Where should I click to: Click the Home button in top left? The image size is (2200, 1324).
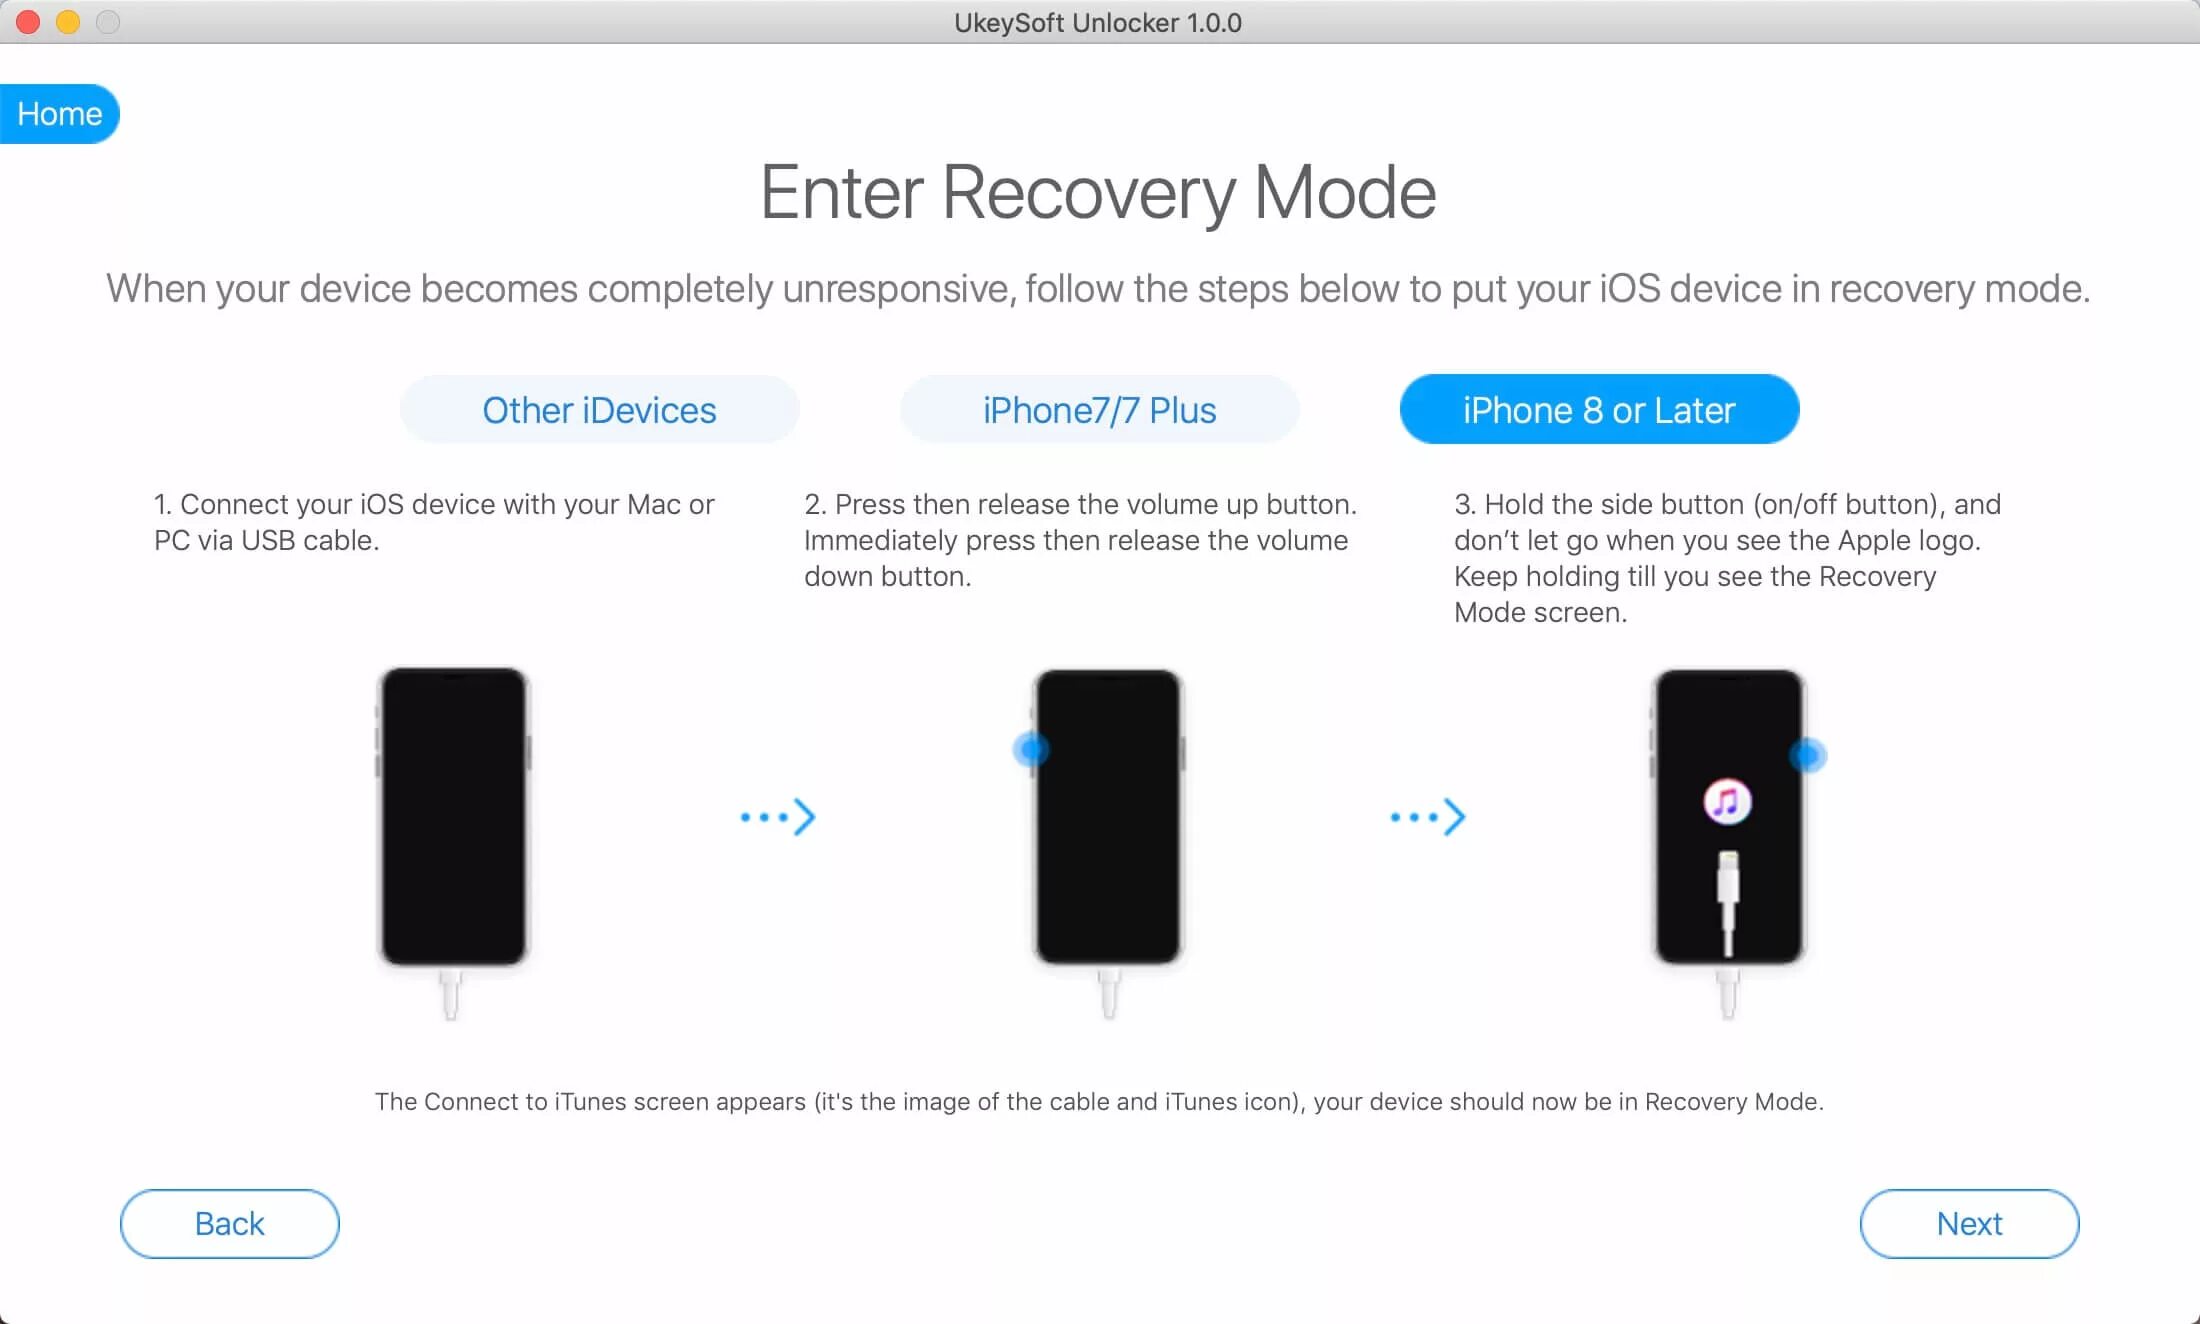[60, 110]
